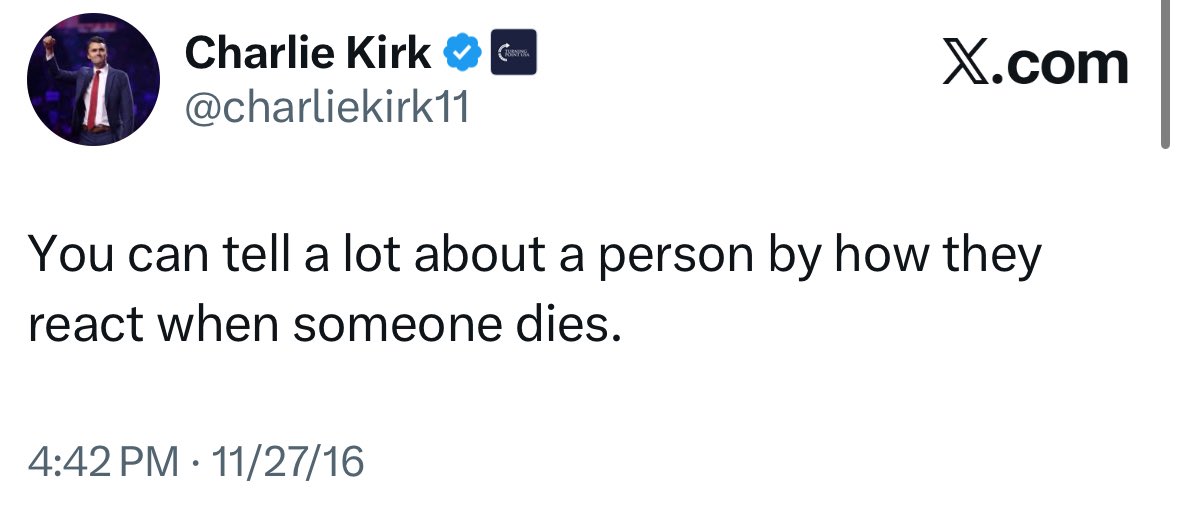1179x521 pixels.
Task: Click the vertical scrollbar on the right edge
Action: 1165,73
